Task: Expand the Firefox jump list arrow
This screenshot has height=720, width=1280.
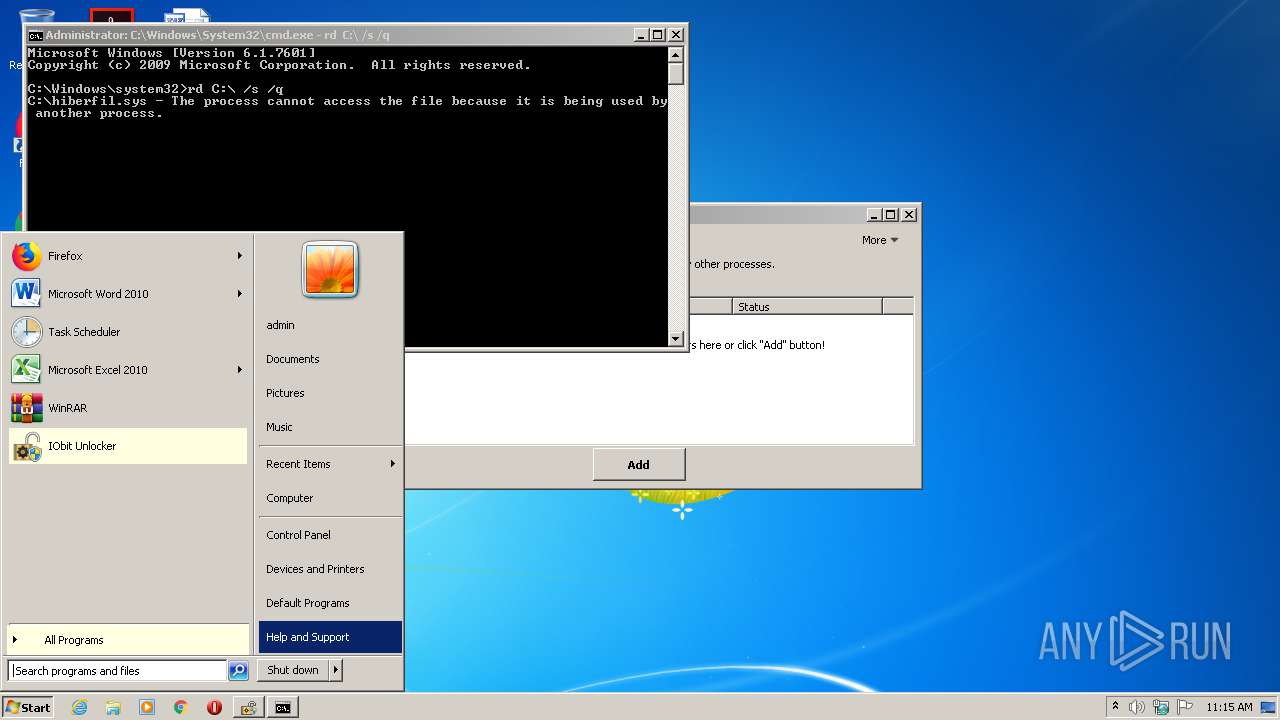Action: 240,256
